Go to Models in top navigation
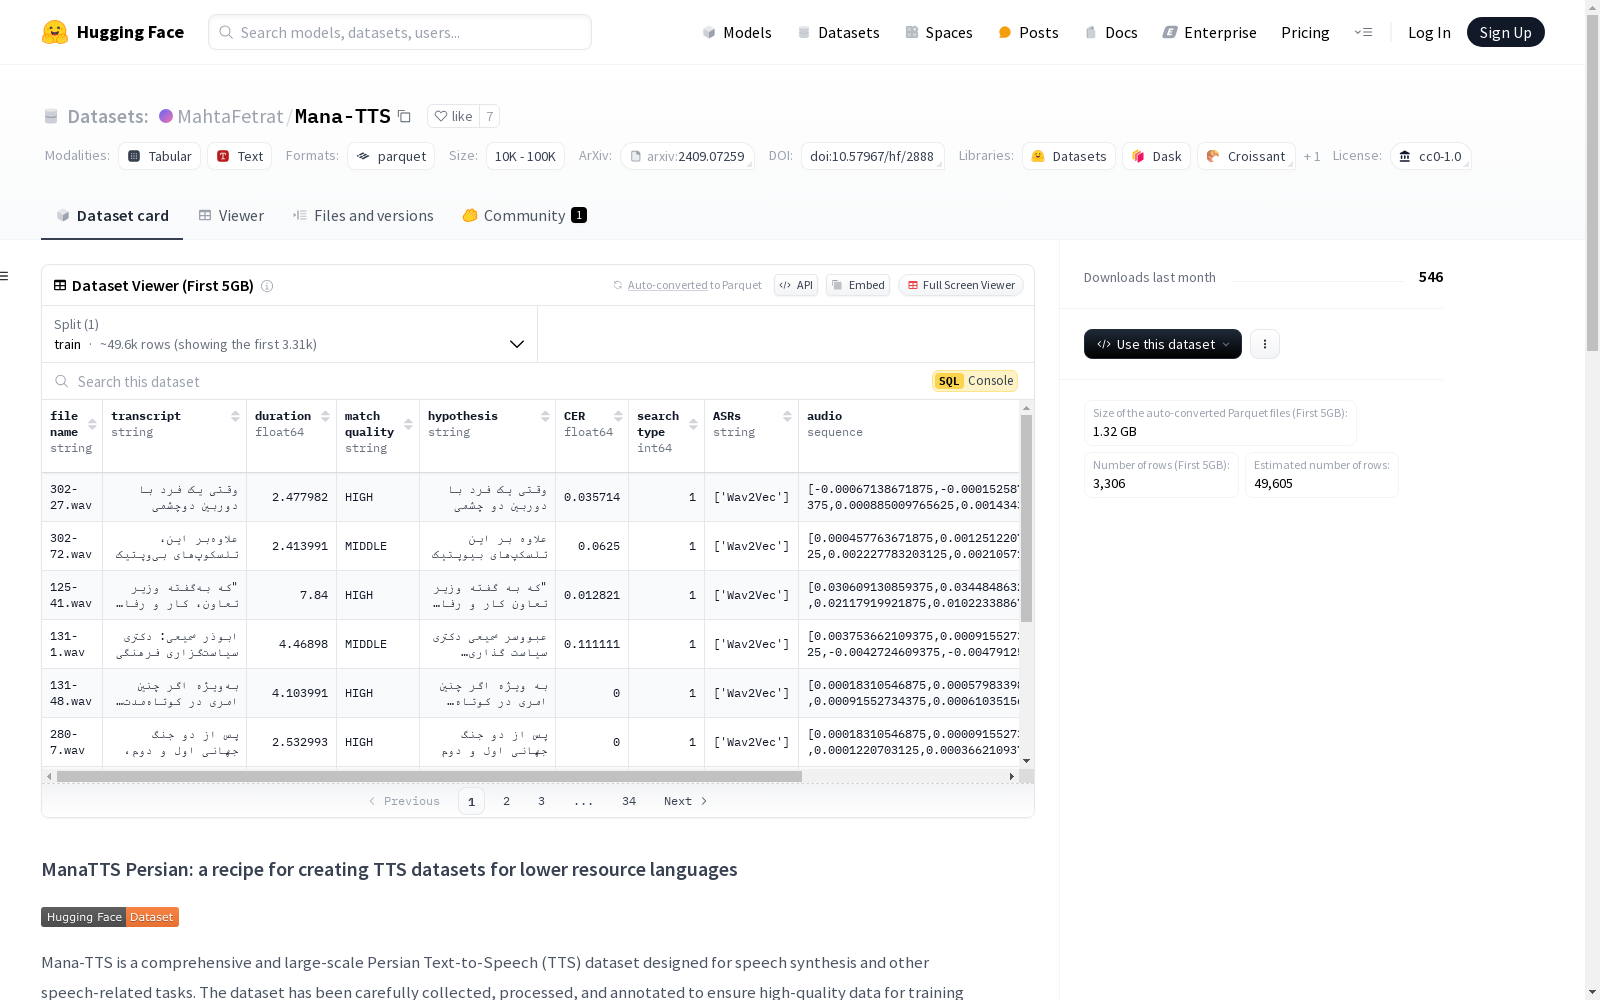This screenshot has height=1000, width=1600. 737,32
